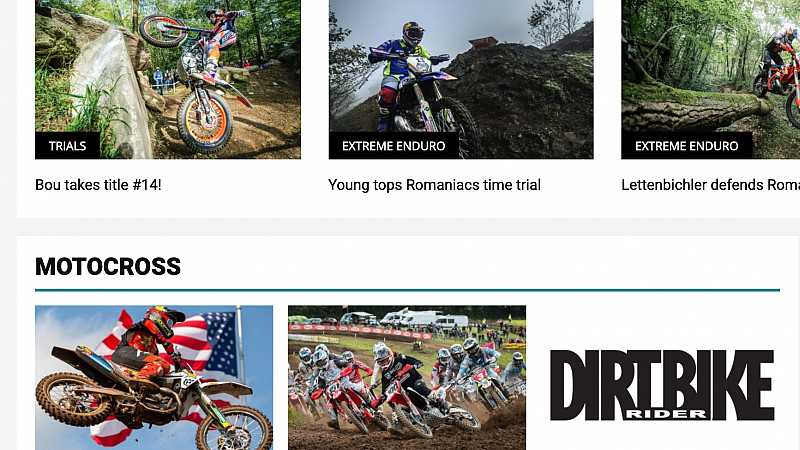
Task: Open Young tops Romaniacs time trial headline
Action: point(434,185)
